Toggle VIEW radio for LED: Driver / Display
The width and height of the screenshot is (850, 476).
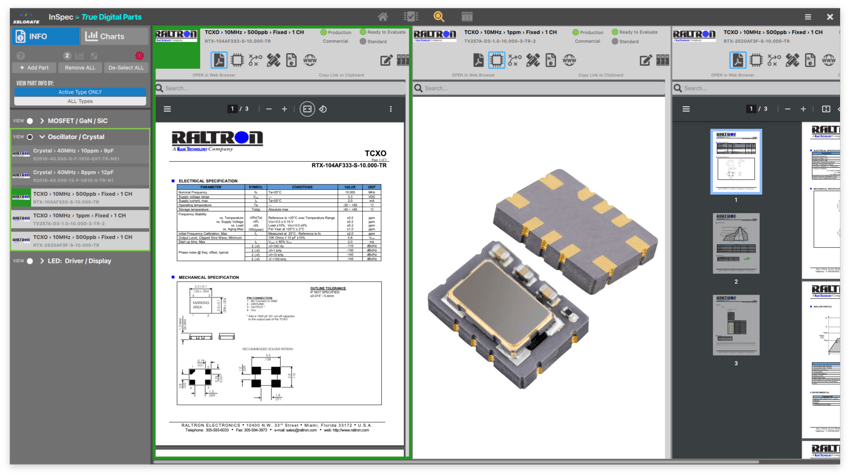(30, 261)
